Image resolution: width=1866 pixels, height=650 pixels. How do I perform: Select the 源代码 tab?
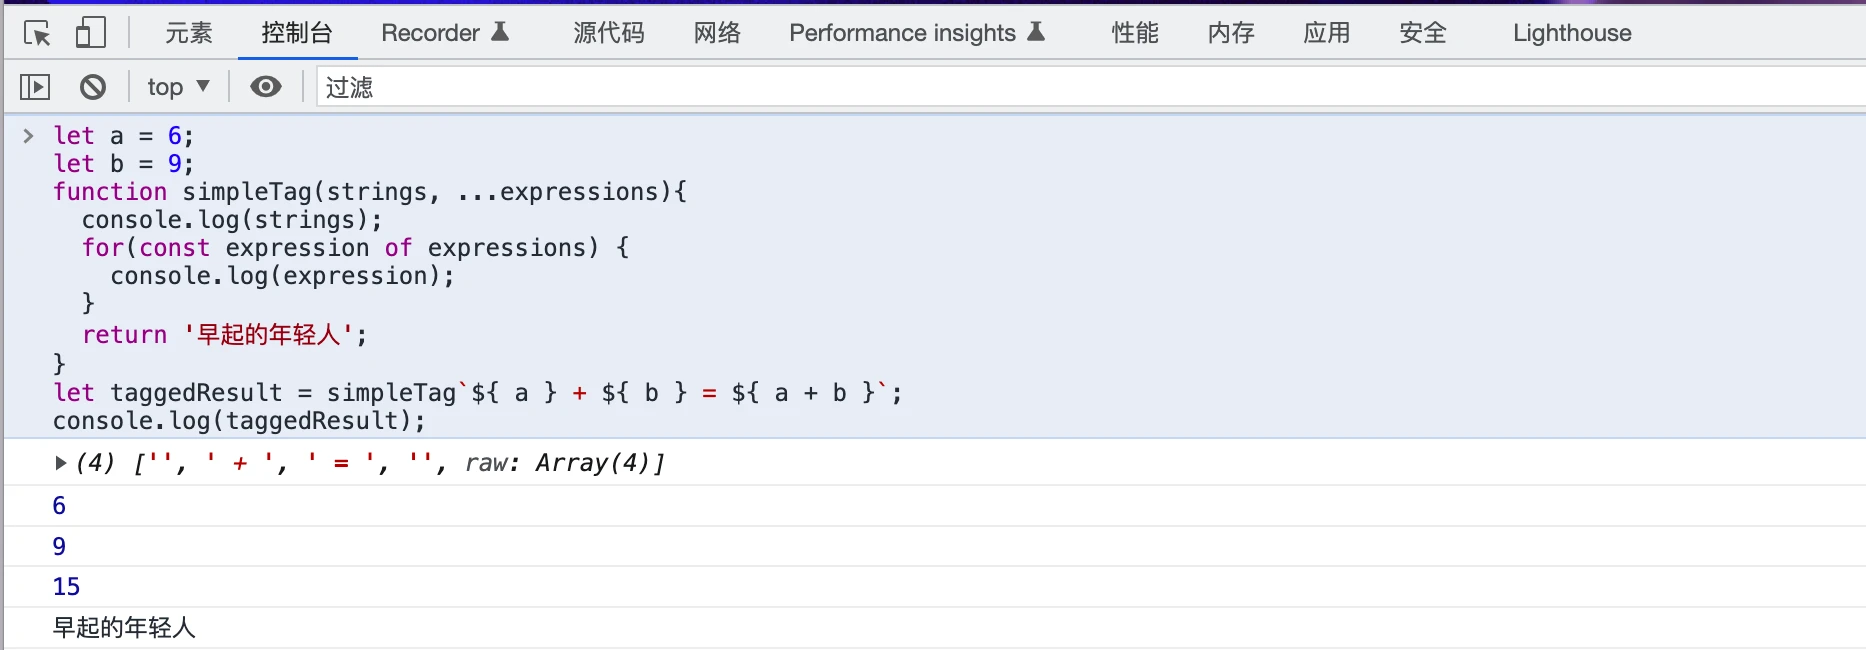point(609,33)
